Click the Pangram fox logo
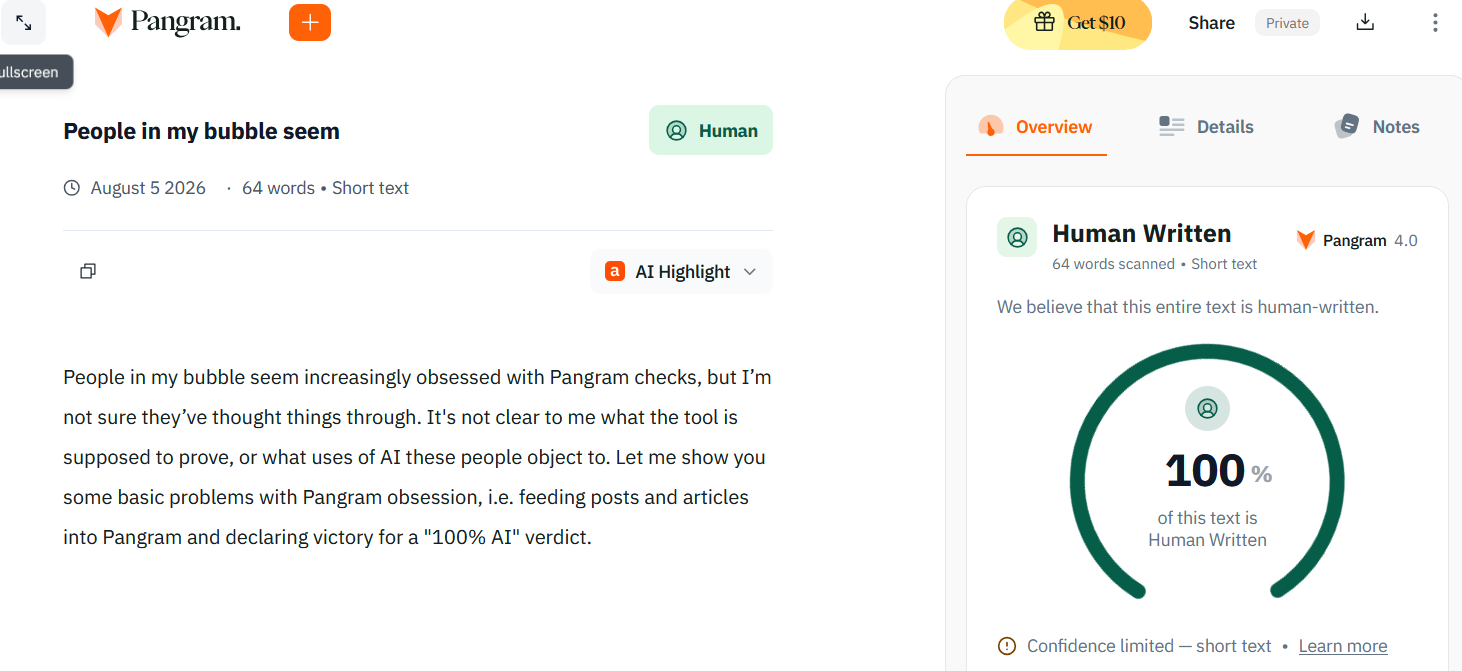The height and width of the screenshot is (671, 1462). 108,22
